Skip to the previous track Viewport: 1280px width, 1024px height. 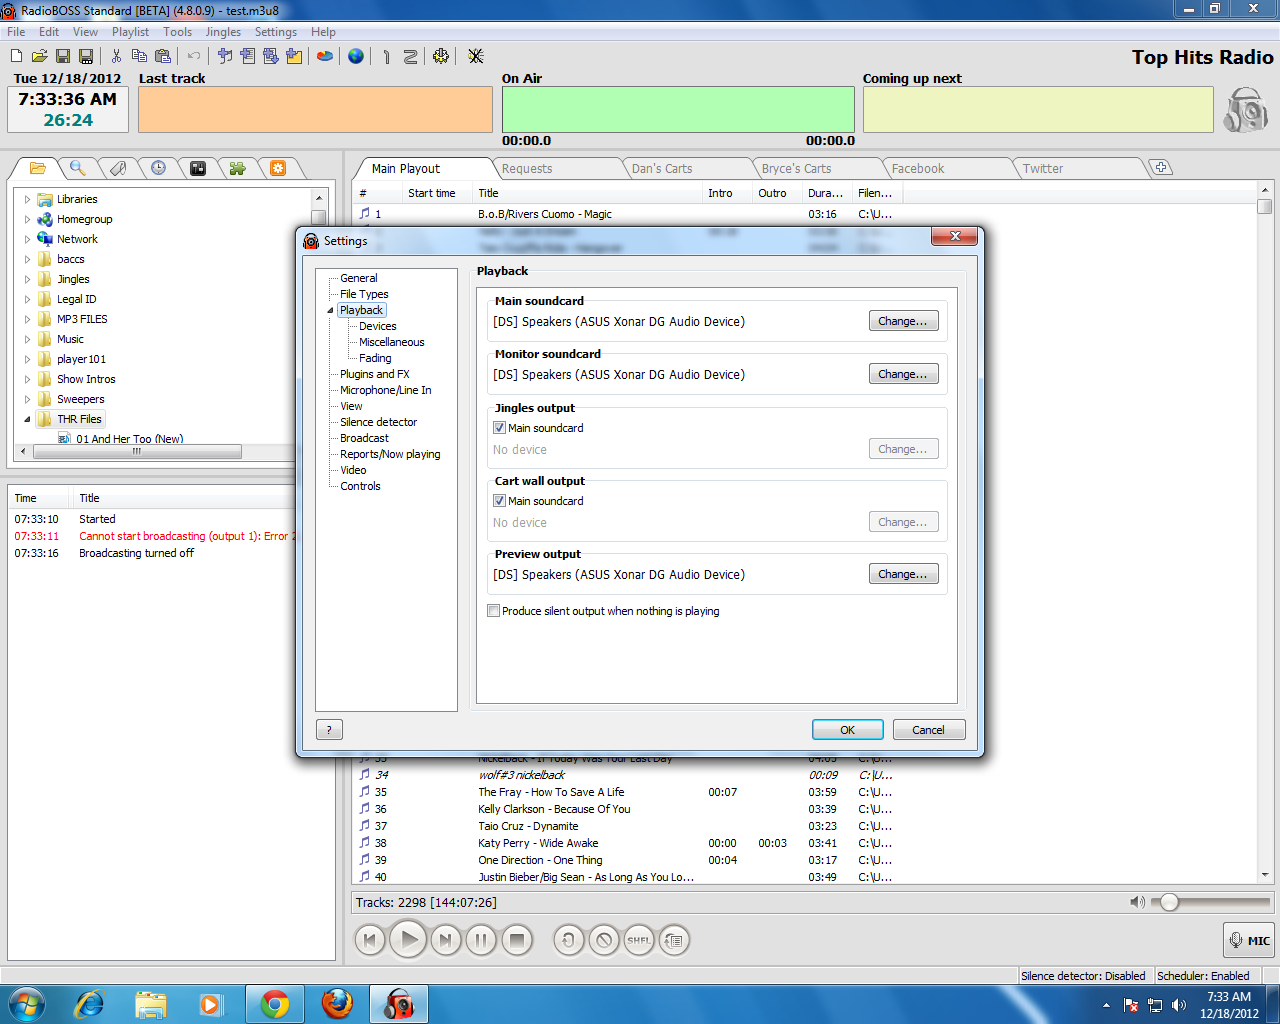coord(370,940)
